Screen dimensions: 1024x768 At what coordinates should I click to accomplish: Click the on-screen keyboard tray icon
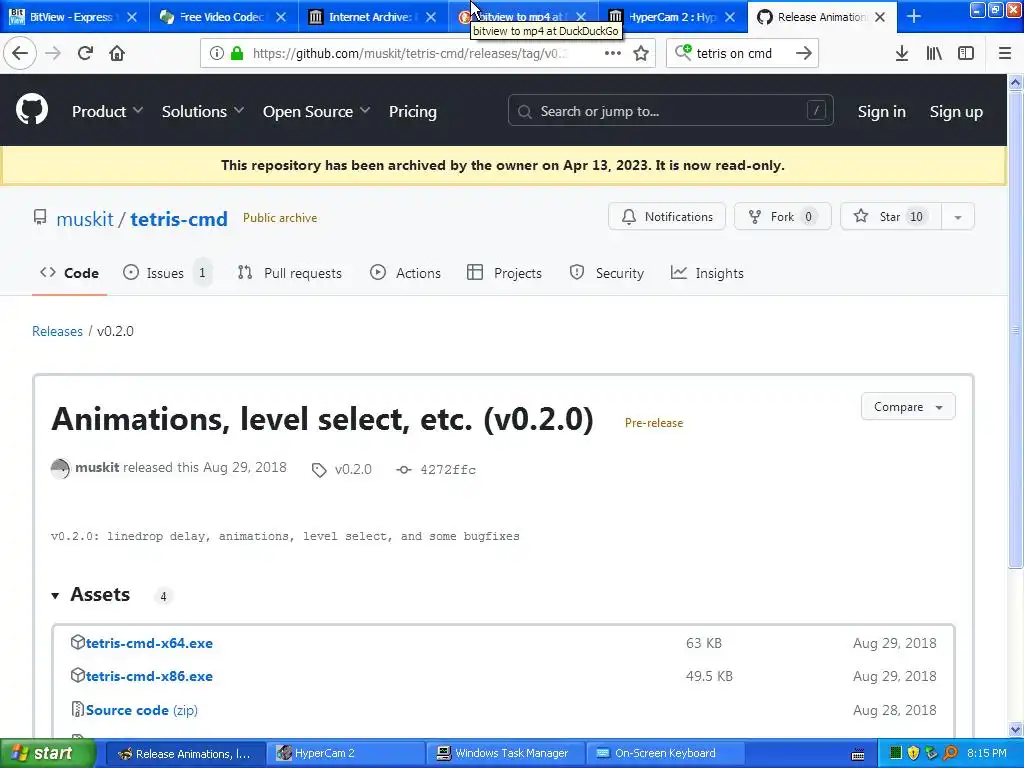pos(858,754)
